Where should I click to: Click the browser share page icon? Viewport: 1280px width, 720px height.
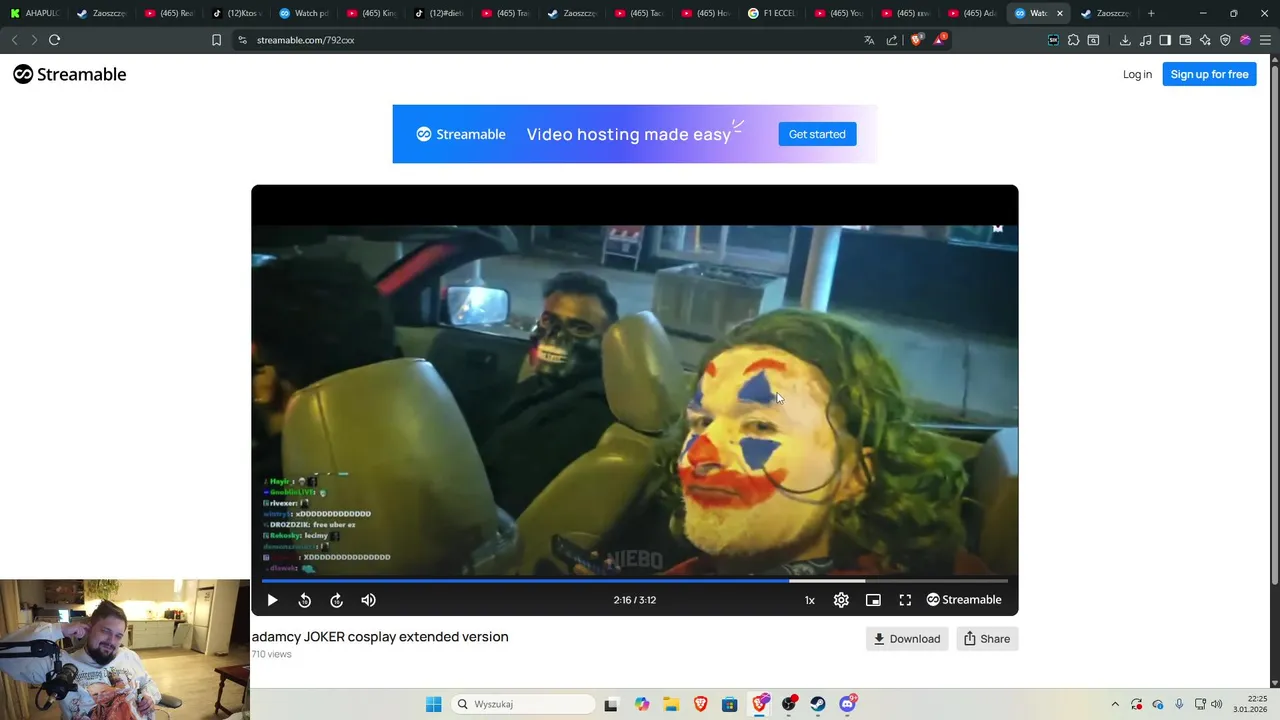891,40
